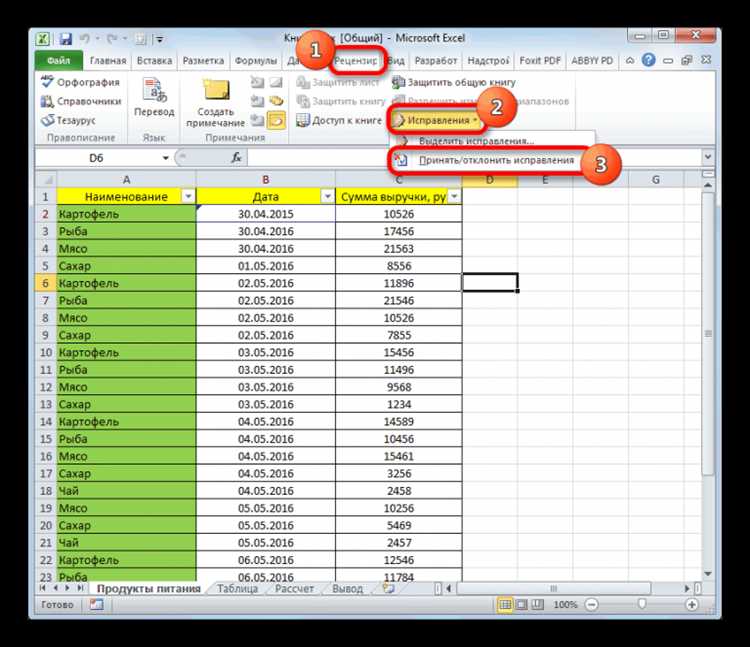Open the Наименование column filter dropdown
Viewport: 750px width, 647px height.
(188, 197)
